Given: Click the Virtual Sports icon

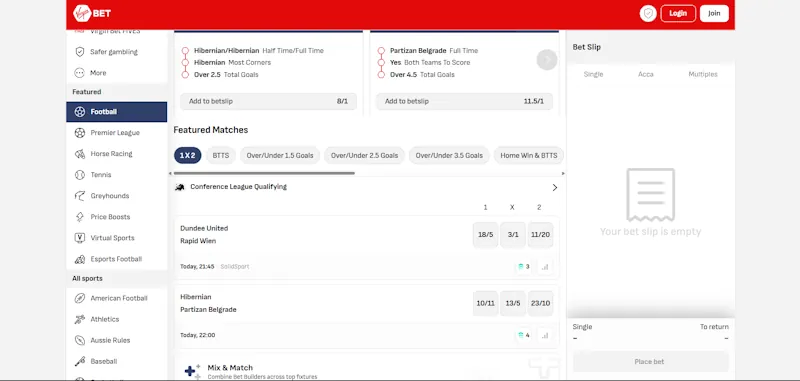Looking at the screenshot, I should (80, 238).
